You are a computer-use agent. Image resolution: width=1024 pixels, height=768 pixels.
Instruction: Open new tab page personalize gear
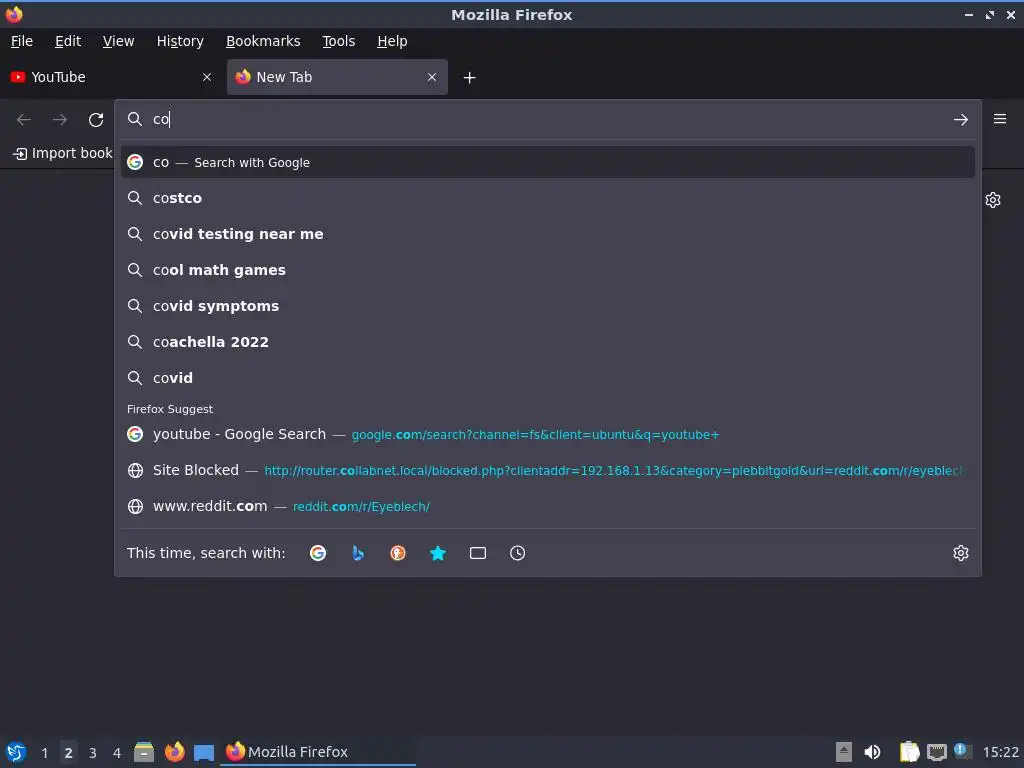pyautogui.click(x=993, y=200)
